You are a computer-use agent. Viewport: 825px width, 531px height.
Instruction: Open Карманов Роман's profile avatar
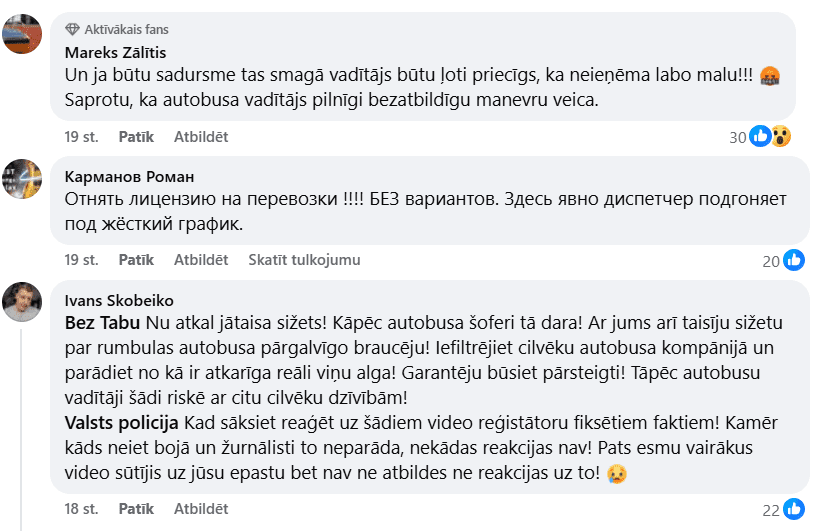pyautogui.click(x=22, y=178)
